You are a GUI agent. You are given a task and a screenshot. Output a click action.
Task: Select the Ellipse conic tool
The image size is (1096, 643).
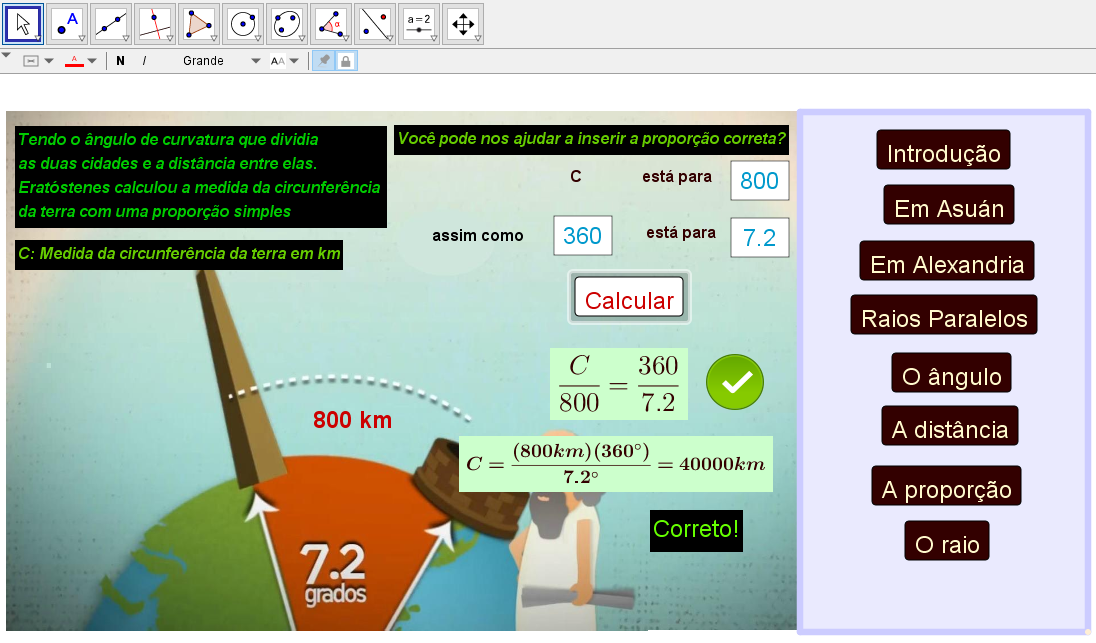click(287, 24)
